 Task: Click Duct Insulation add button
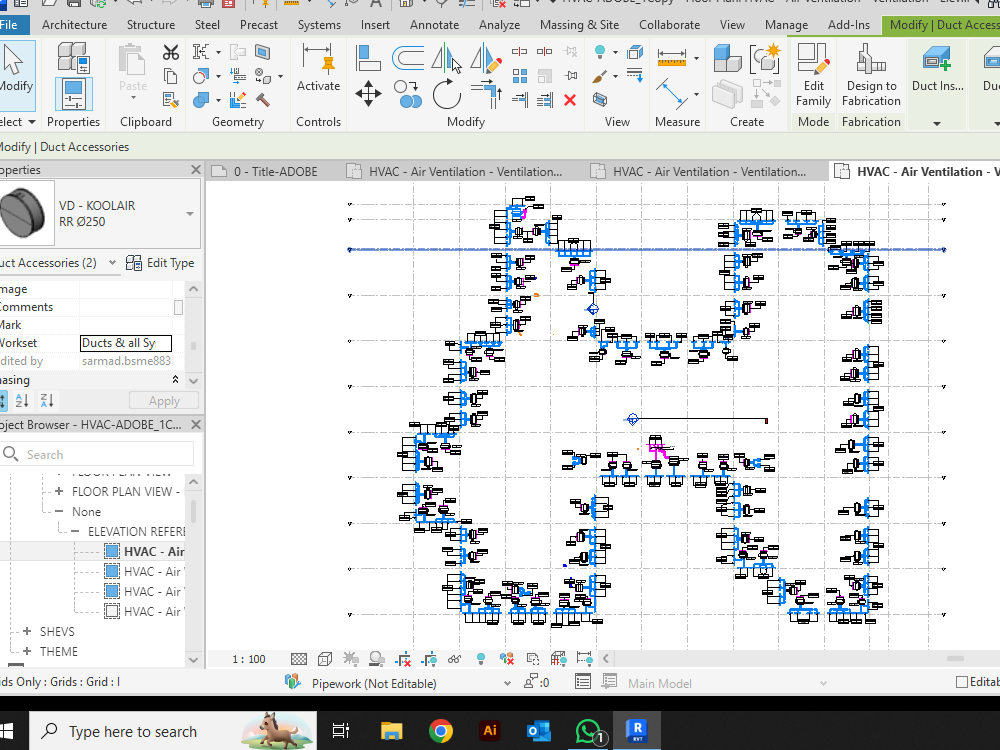[x=938, y=68]
